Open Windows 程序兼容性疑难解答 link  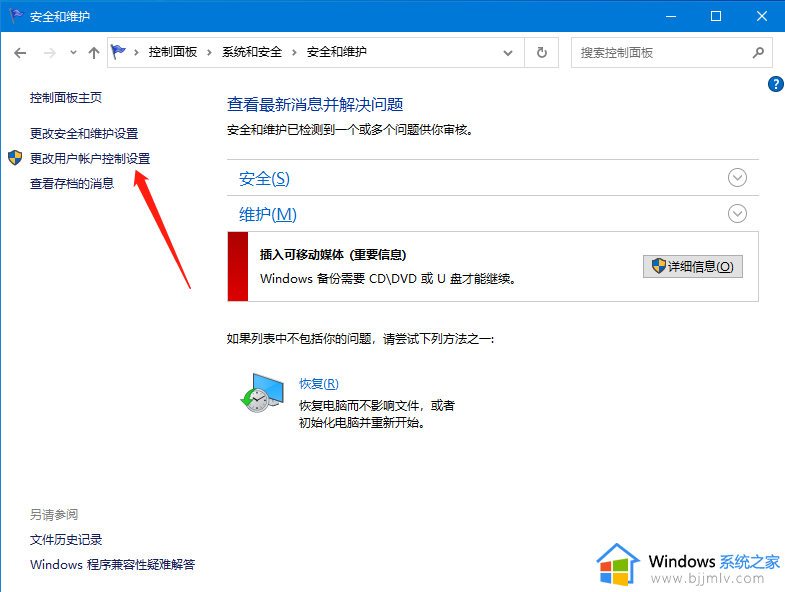click(x=112, y=564)
